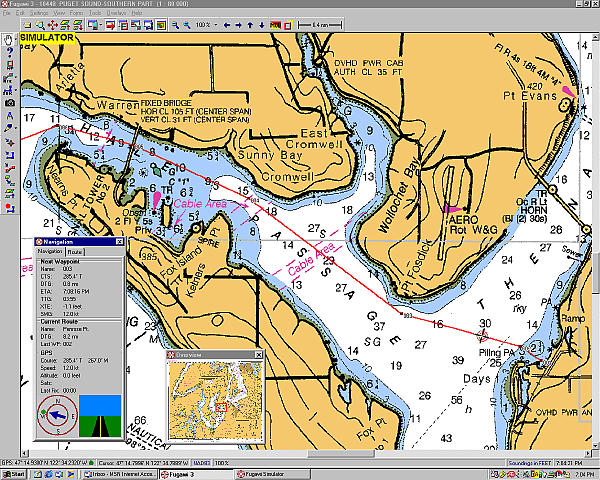The image size is (600, 480).
Task: Click the stacked charts down-arrow icon
Action: pos(78,25)
